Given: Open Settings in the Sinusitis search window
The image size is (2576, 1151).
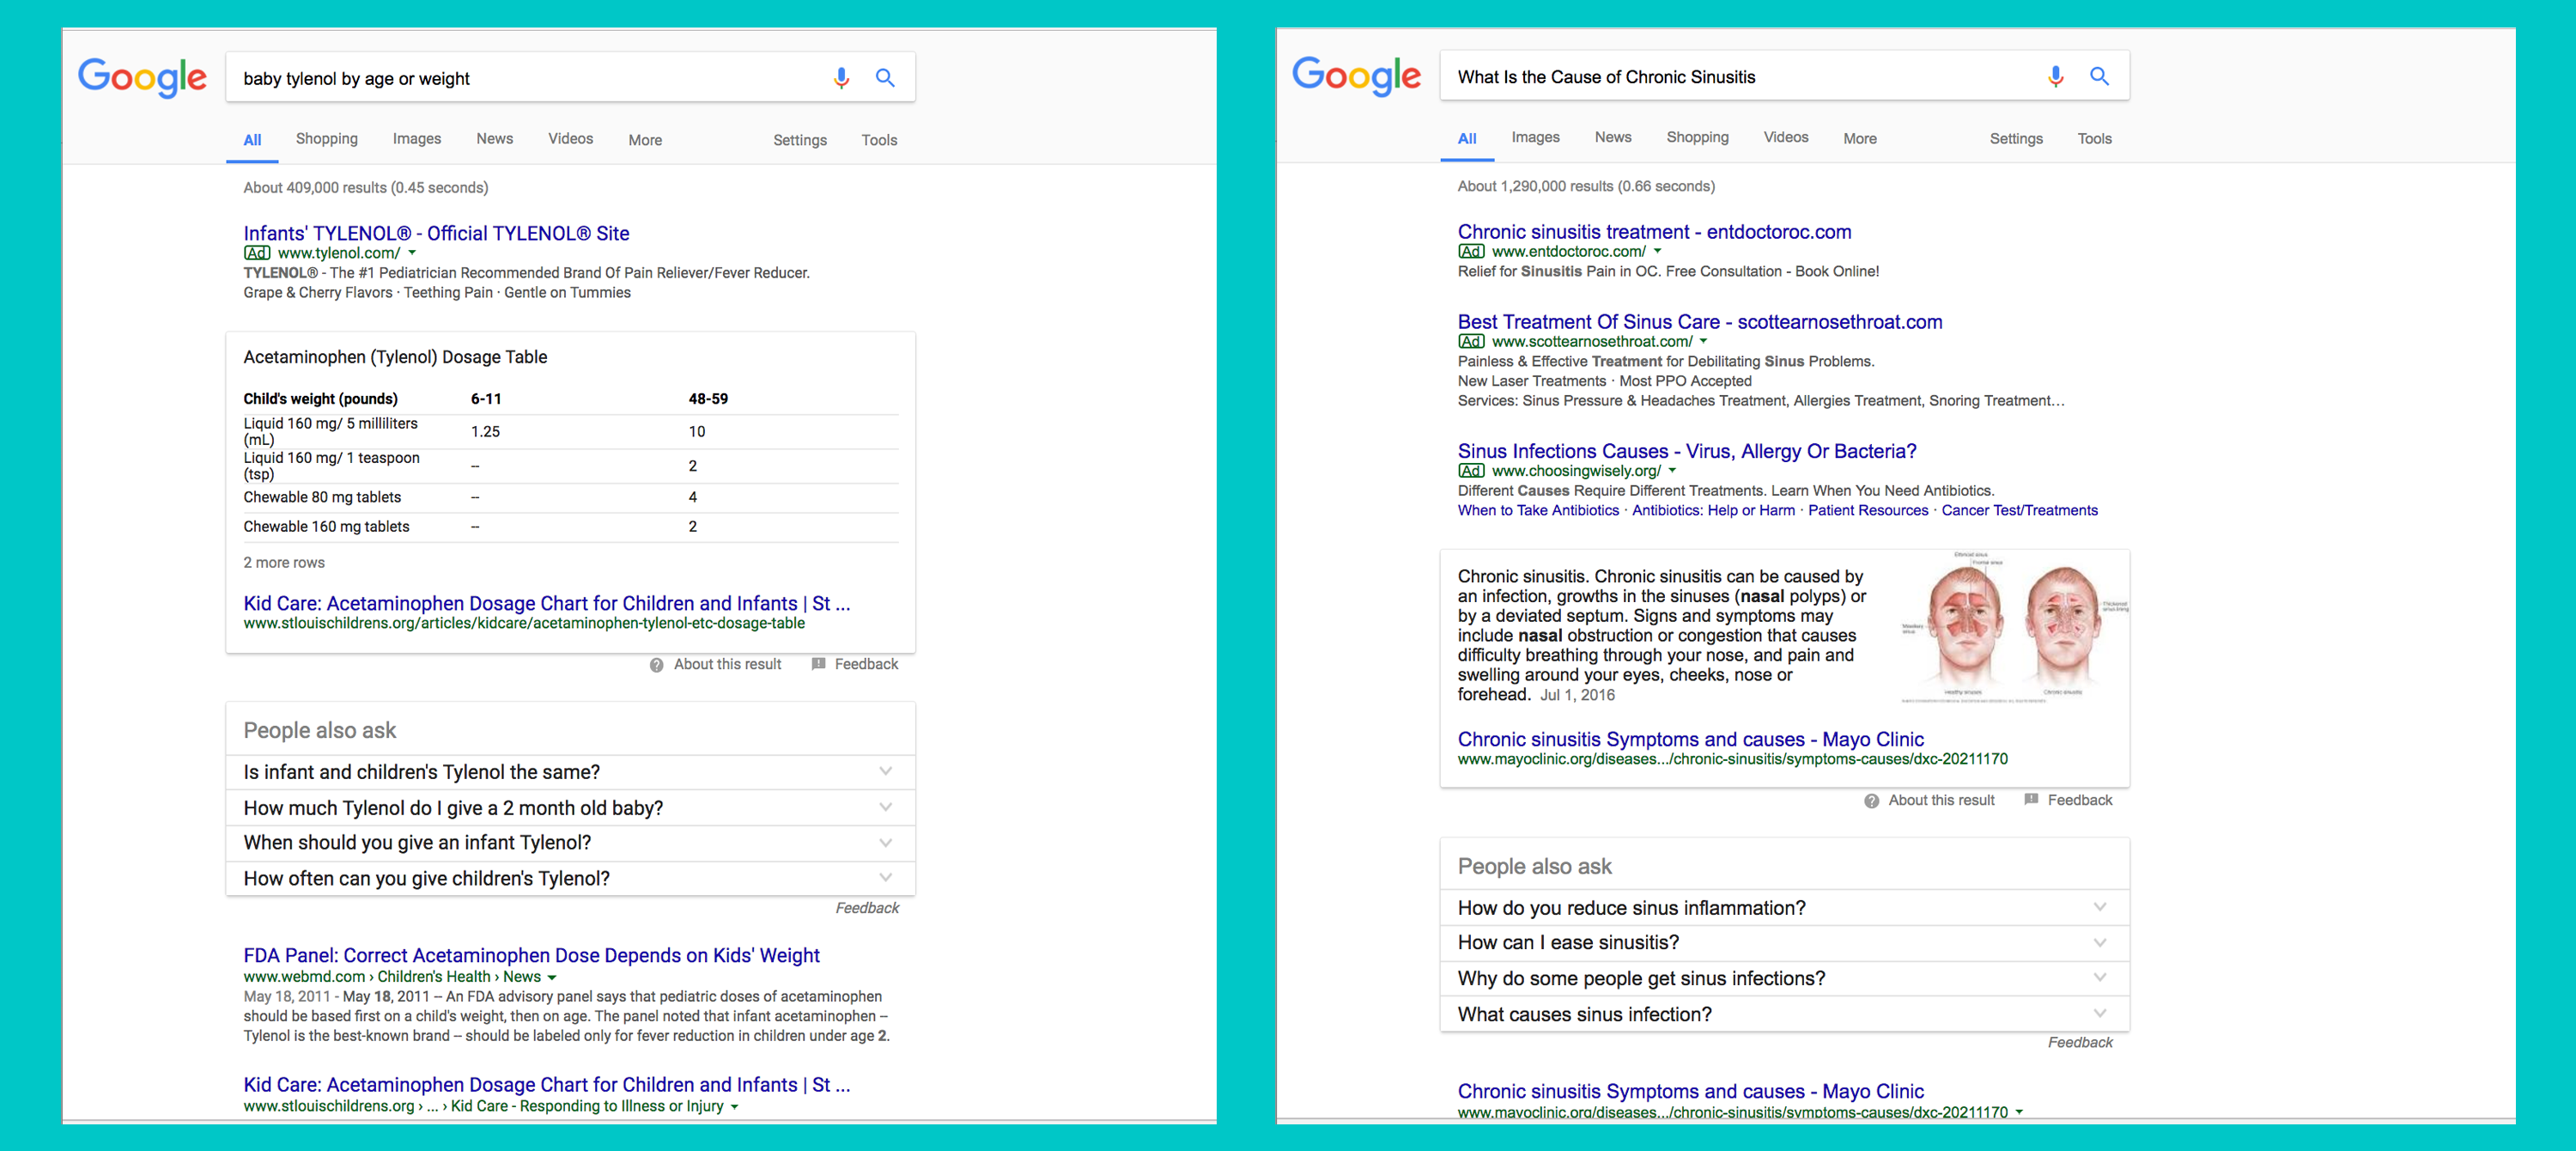Looking at the screenshot, I should point(2016,139).
